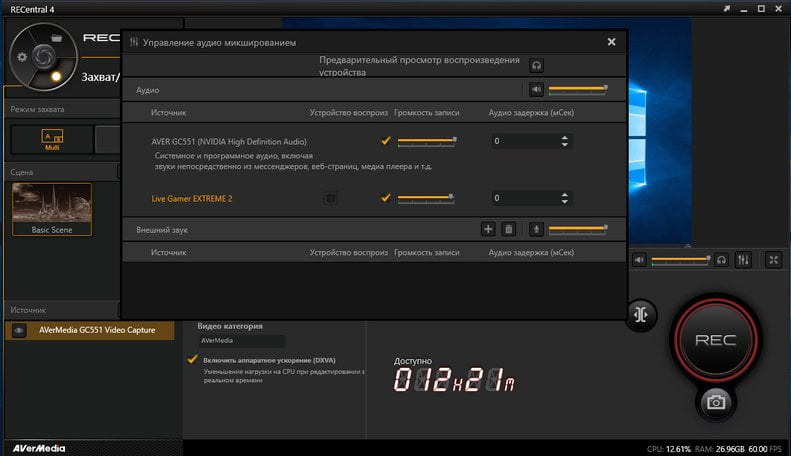
Task: Decrease Live Gamer EXTREME 2 audio delay
Action: [564, 201]
